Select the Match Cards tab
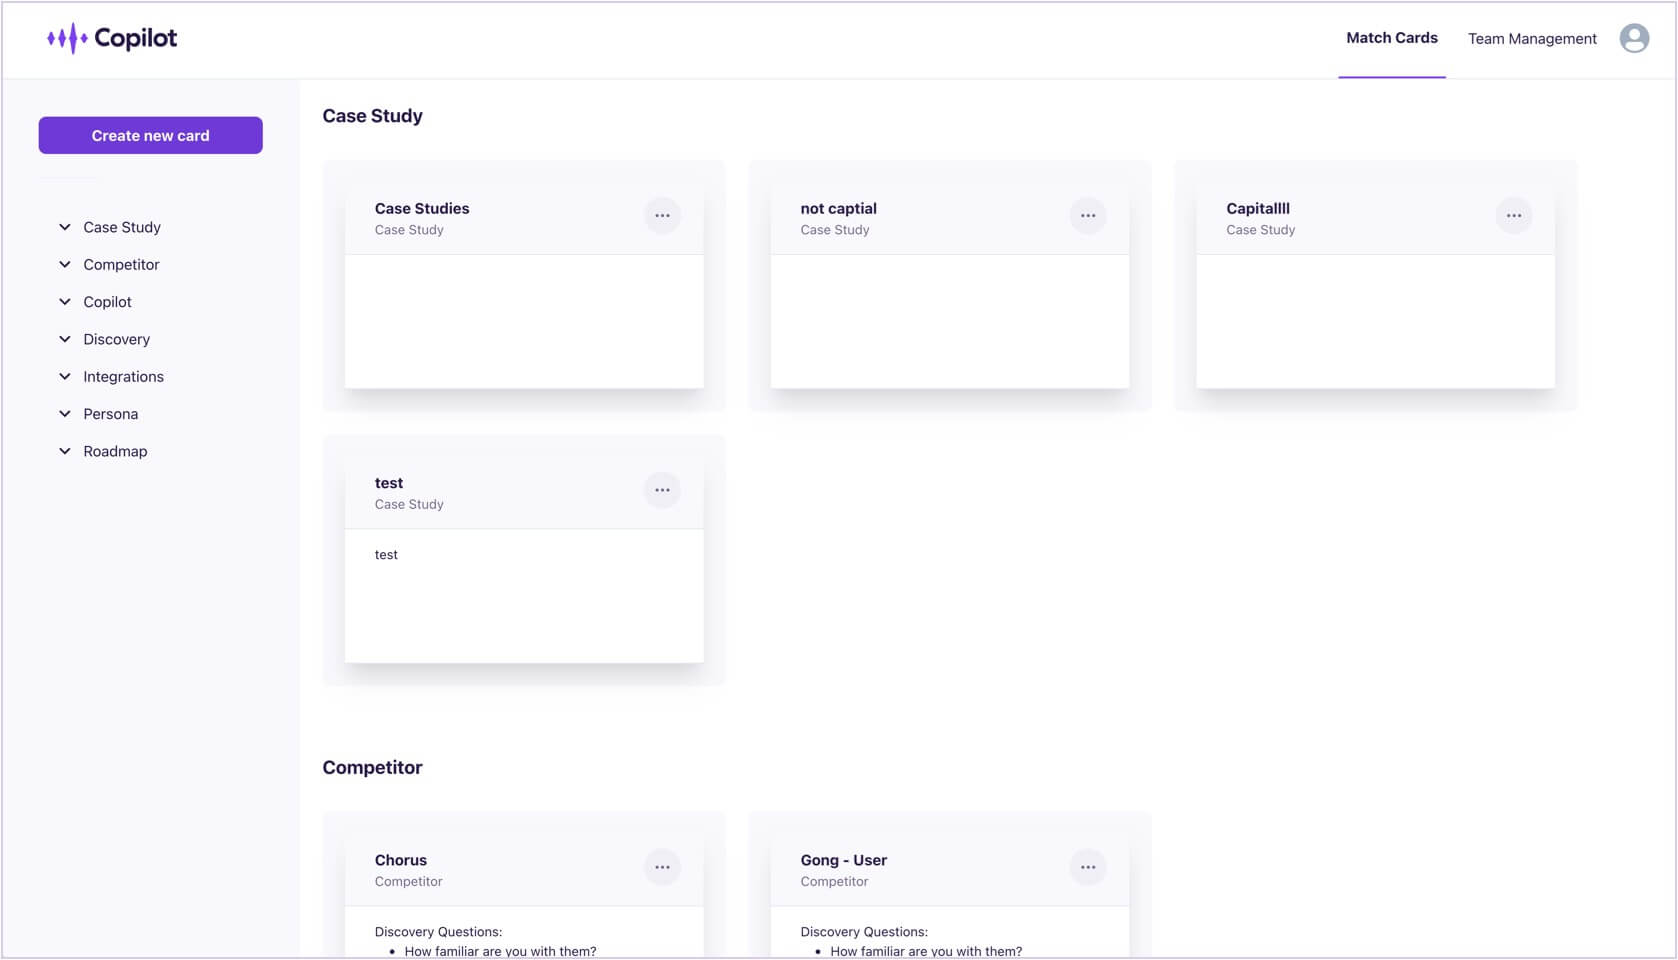Screen dimensions: 1678x960 click(x=1391, y=37)
